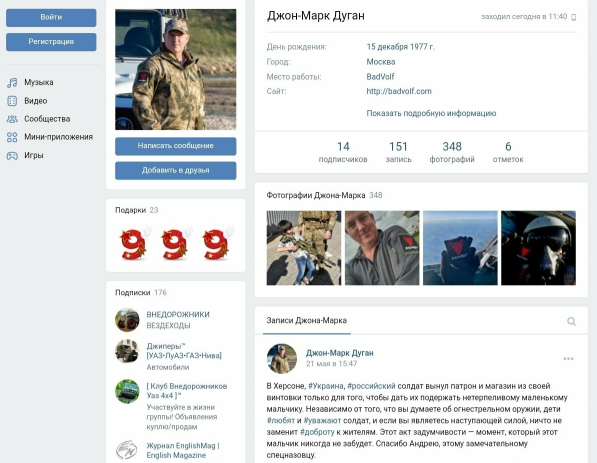
Task: Click Написать сообщение button
Action: coord(176,146)
